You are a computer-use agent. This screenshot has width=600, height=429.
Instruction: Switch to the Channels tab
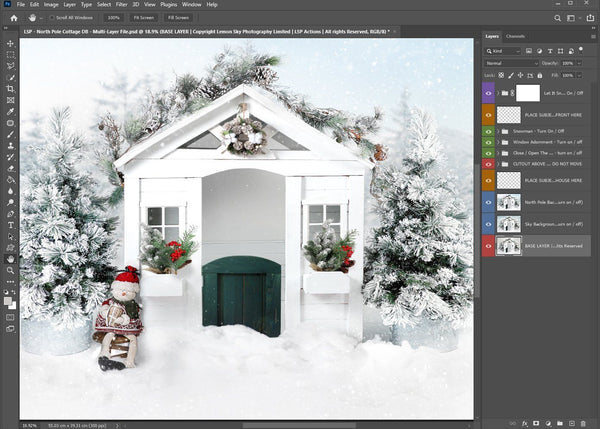[516, 36]
